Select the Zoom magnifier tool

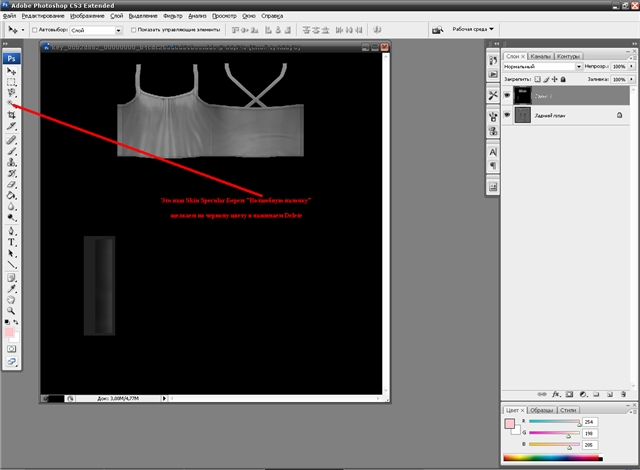tap(12, 311)
